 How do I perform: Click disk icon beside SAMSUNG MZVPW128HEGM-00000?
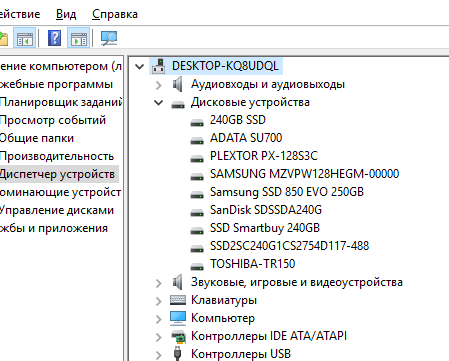pos(197,177)
